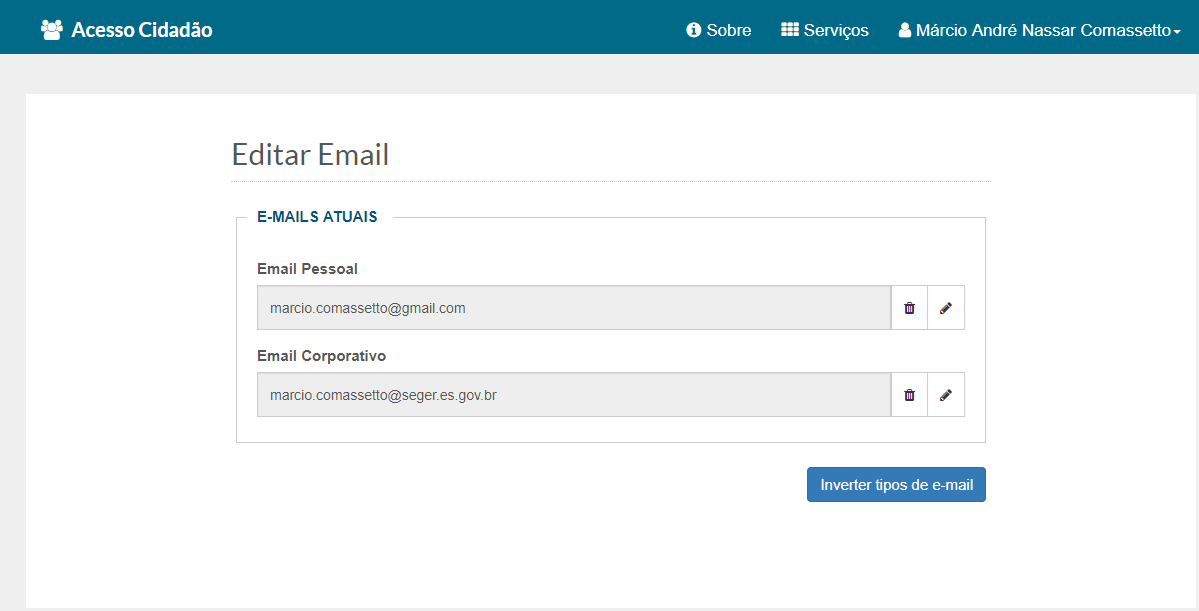Click the marcio.comassetto@gmail.com email field

[x=573, y=308]
